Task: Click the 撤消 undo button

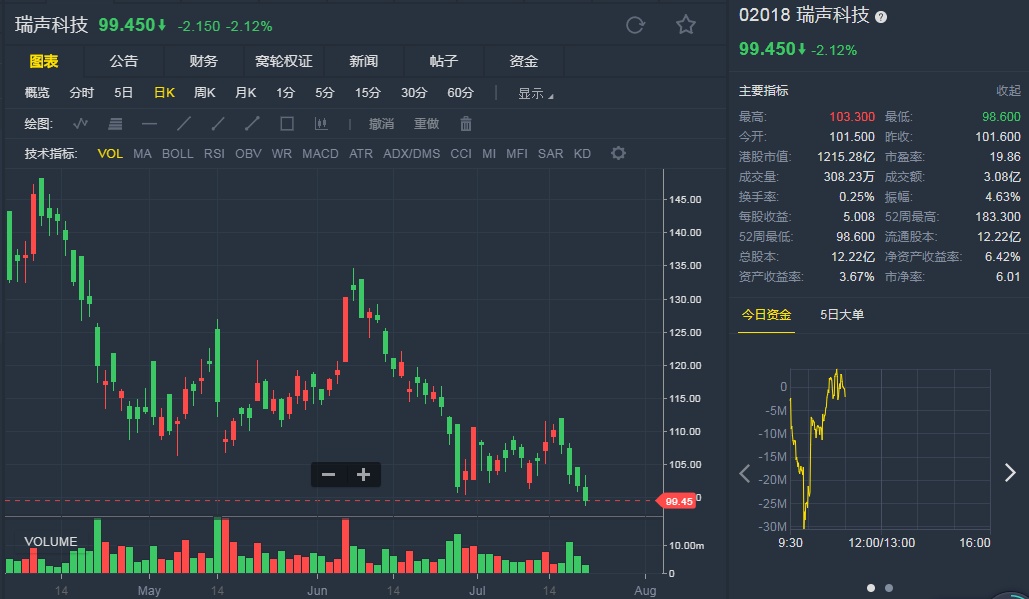Action: 381,124
